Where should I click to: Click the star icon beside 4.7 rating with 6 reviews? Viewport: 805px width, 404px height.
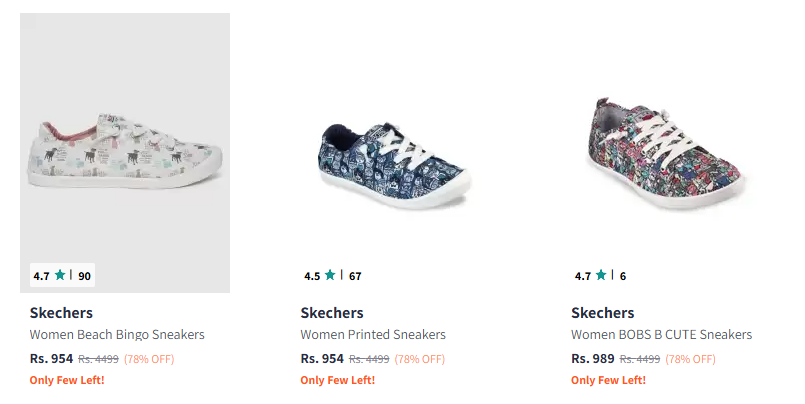click(601, 275)
